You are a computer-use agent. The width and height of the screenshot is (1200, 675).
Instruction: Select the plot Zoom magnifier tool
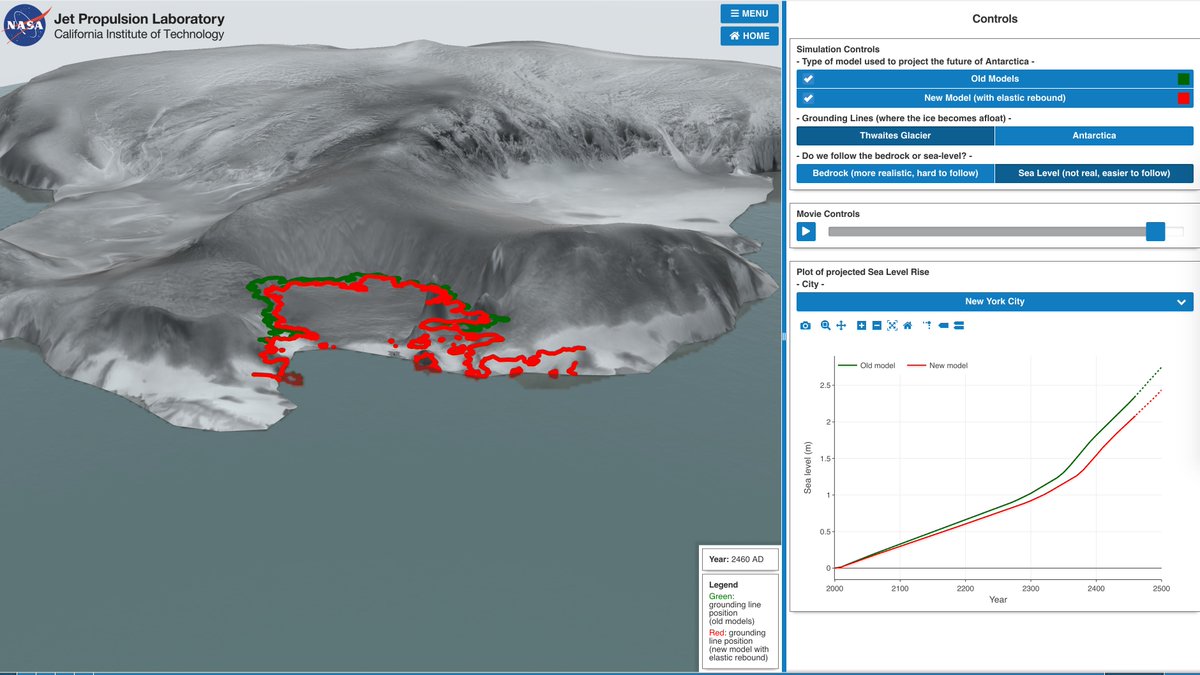click(x=826, y=326)
